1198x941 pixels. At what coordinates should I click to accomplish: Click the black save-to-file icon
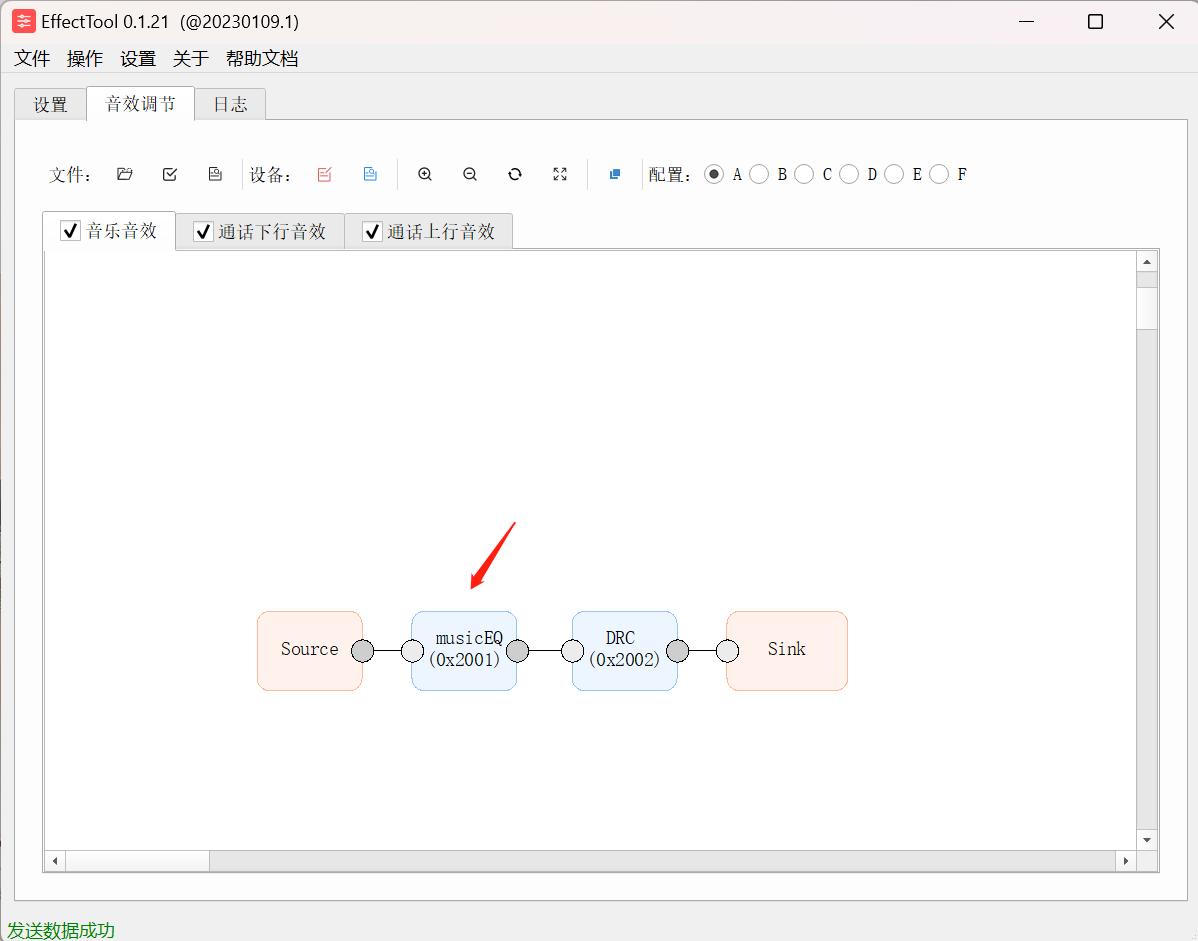point(215,174)
